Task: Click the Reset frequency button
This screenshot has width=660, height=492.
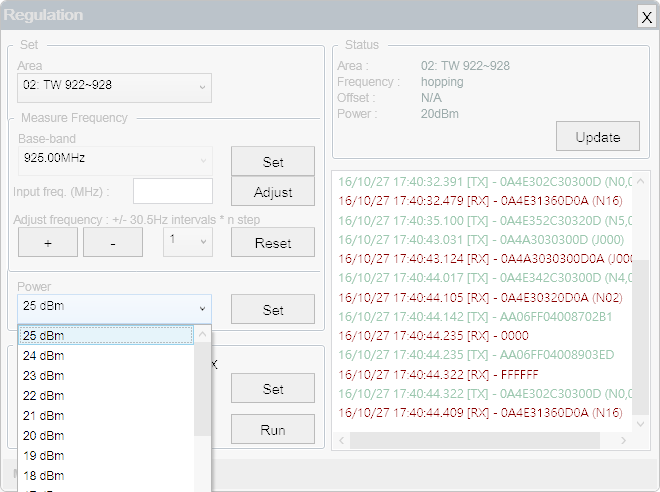Action: 273,242
